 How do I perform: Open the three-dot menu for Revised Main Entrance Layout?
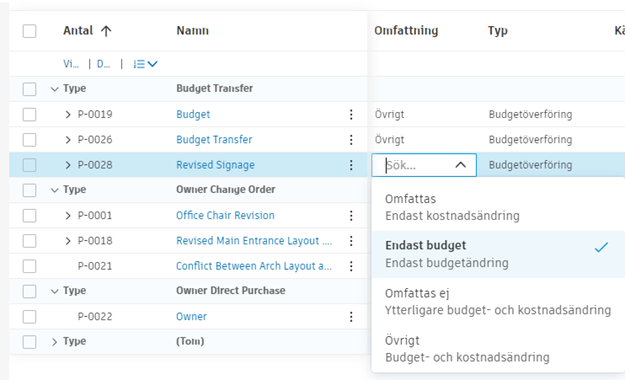pos(351,241)
